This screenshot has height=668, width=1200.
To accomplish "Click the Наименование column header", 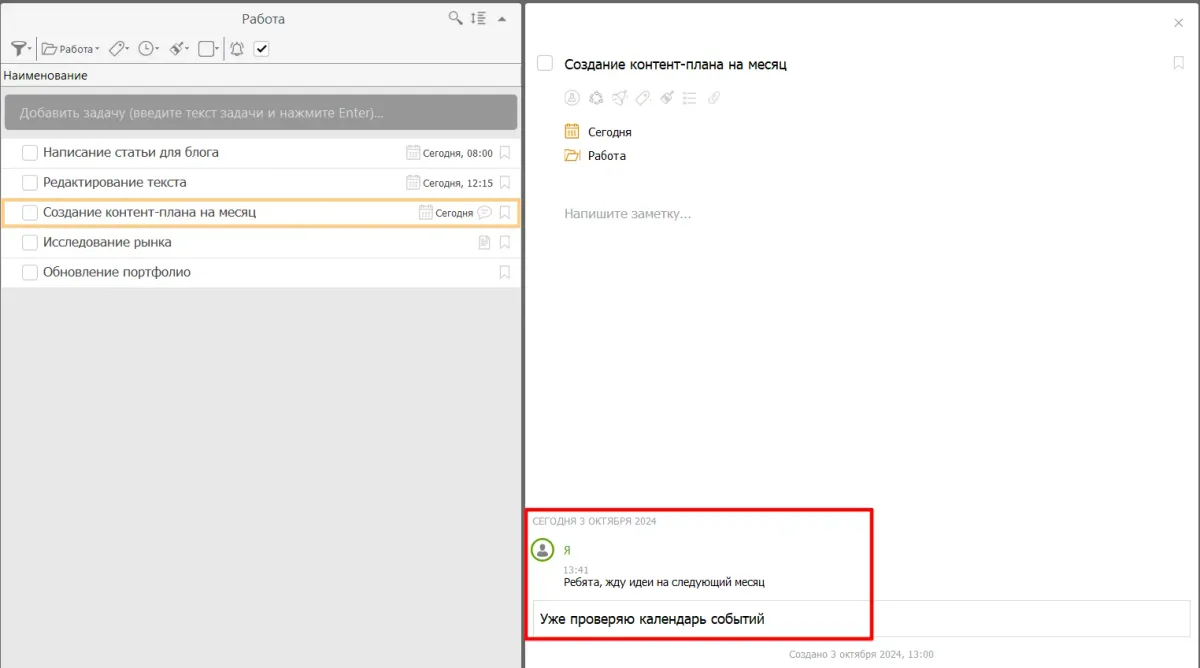I will [45, 75].
